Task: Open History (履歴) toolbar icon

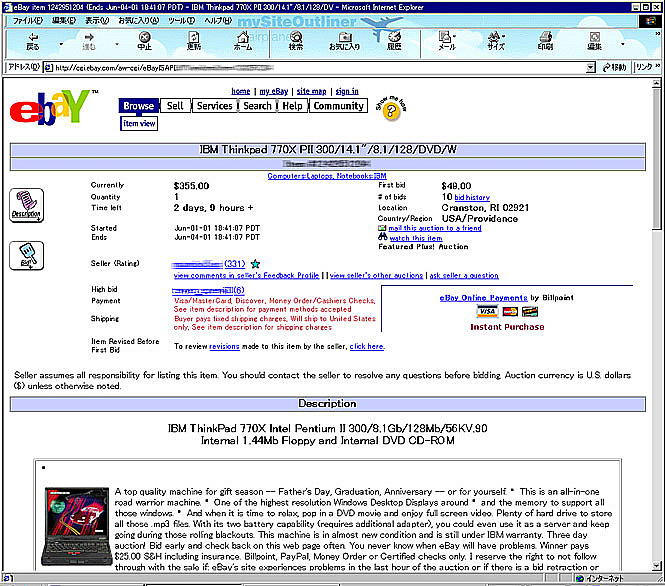Action: [x=394, y=42]
